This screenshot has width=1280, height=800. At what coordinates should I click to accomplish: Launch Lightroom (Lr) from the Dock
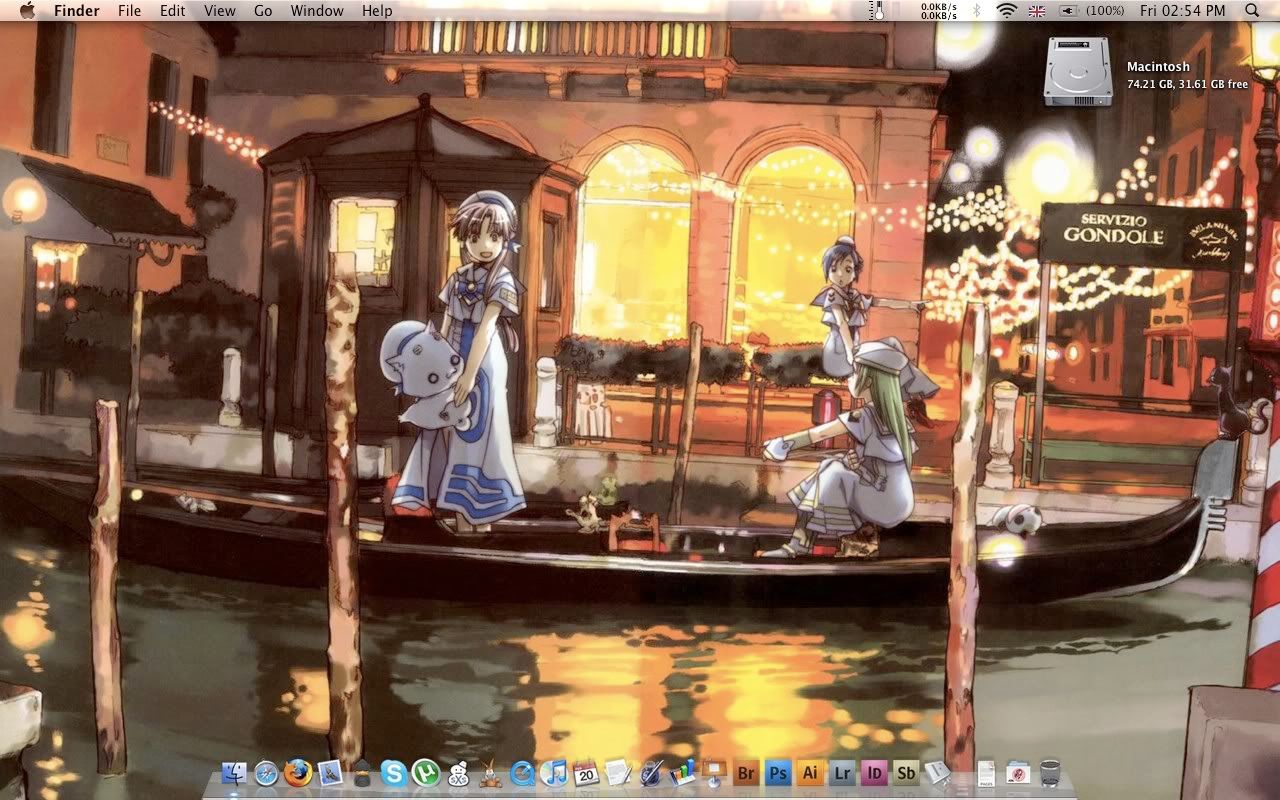click(x=842, y=773)
